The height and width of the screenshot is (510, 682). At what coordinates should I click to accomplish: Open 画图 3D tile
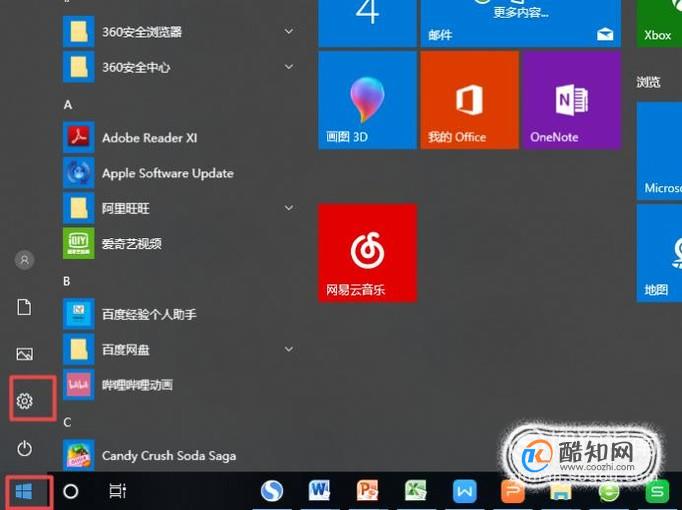pyautogui.click(x=368, y=100)
